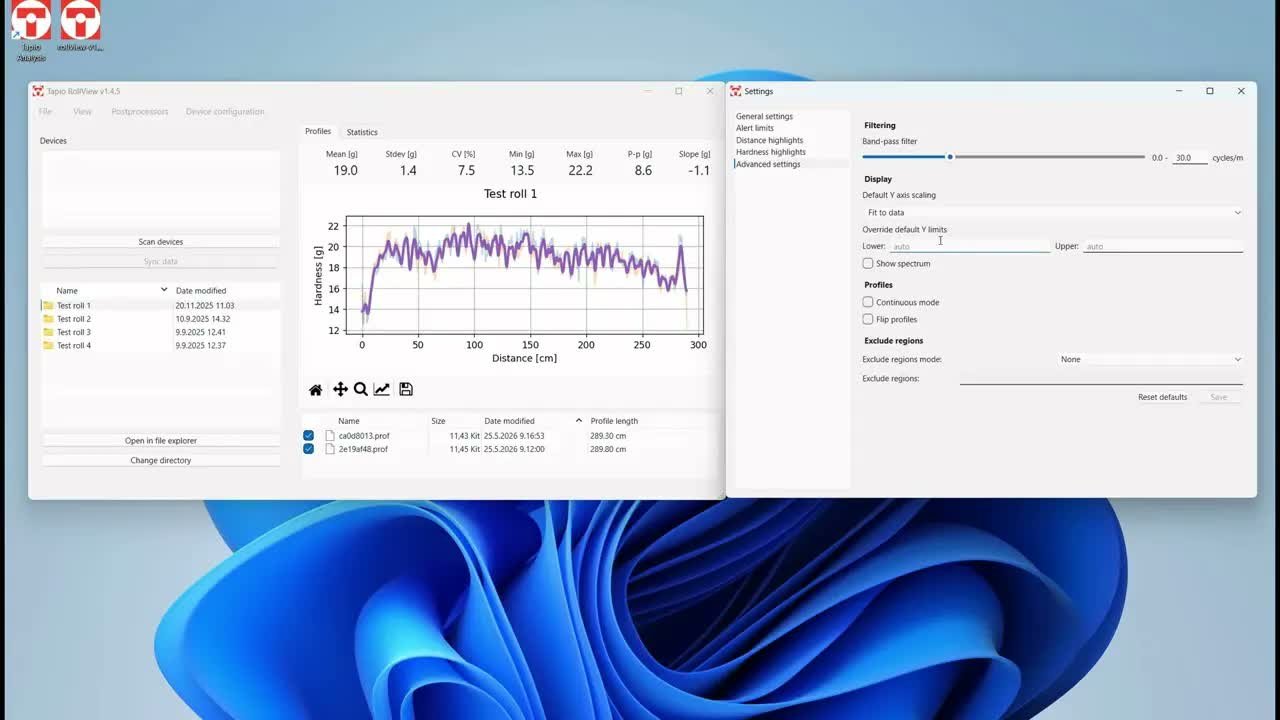Adjust the Band-pass filter slider handle

point(950,157)
